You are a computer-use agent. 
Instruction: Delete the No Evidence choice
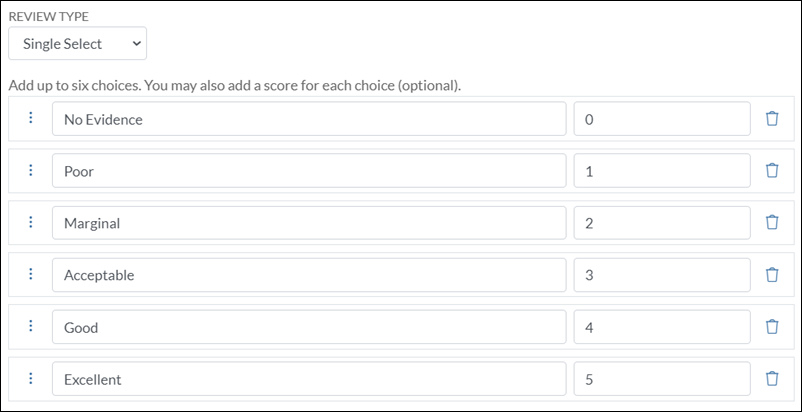click(x=771, y=119)
